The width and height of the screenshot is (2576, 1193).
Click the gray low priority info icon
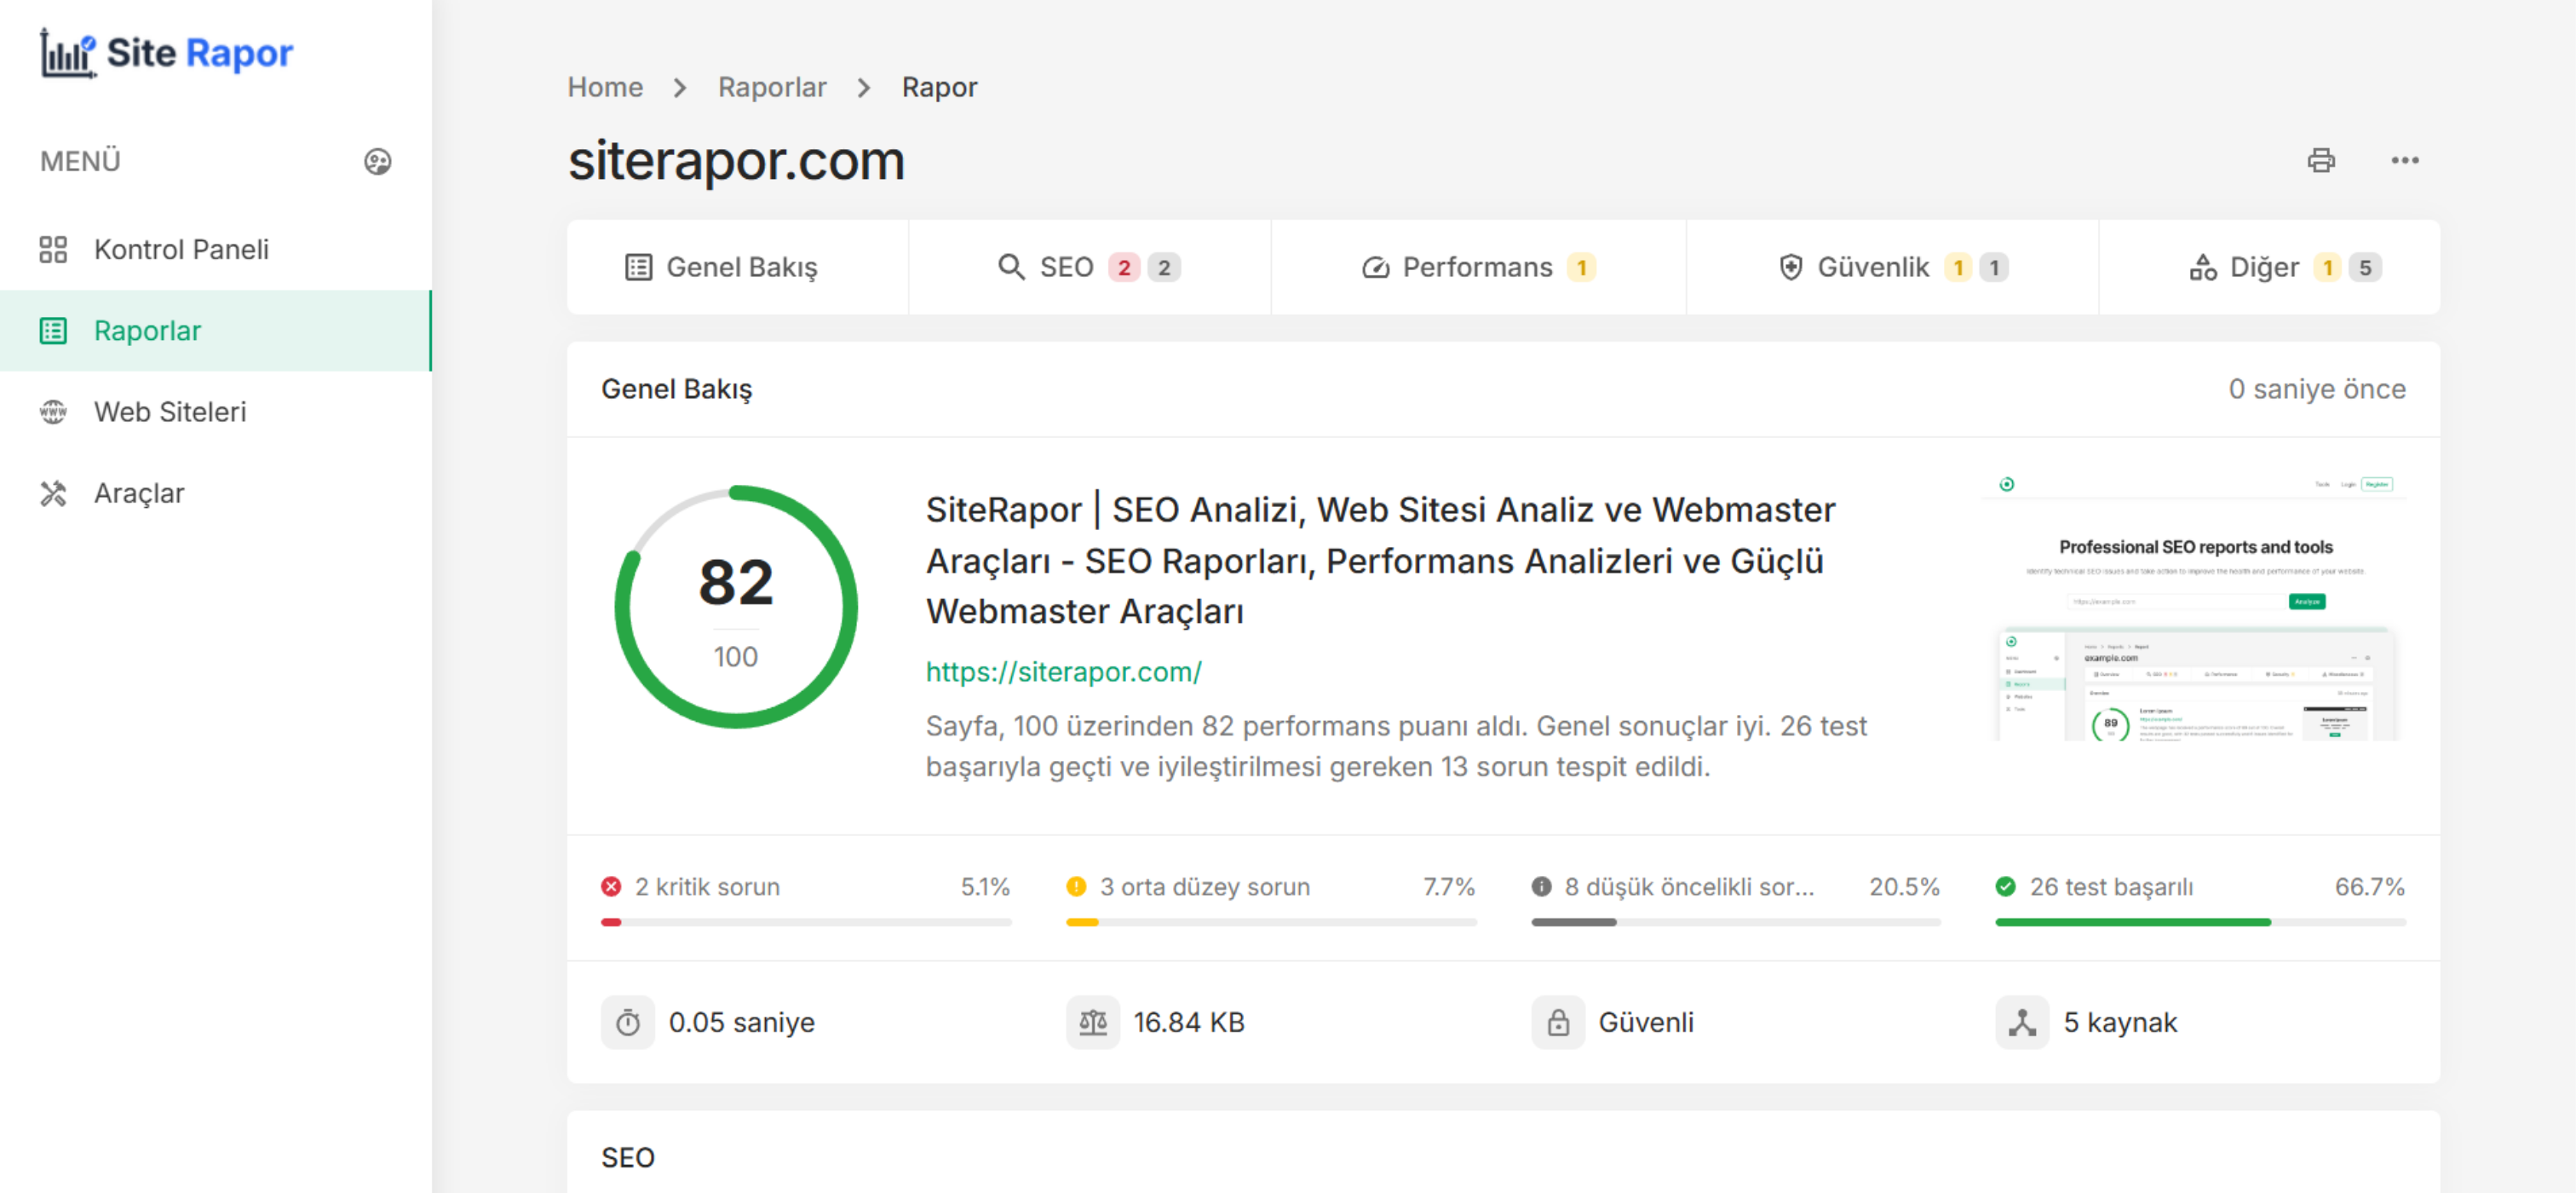click(1541, 886)
